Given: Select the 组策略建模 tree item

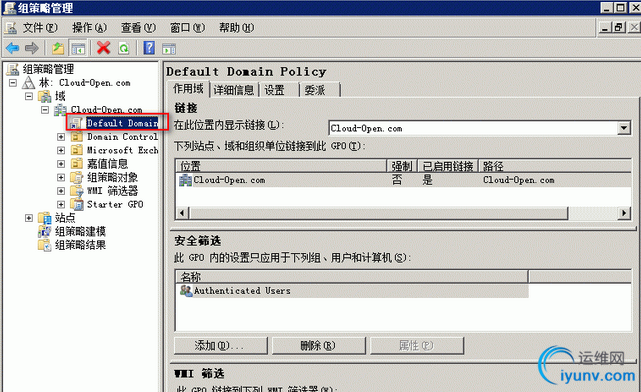Looking at the screenshot, I should click(81, 231).
